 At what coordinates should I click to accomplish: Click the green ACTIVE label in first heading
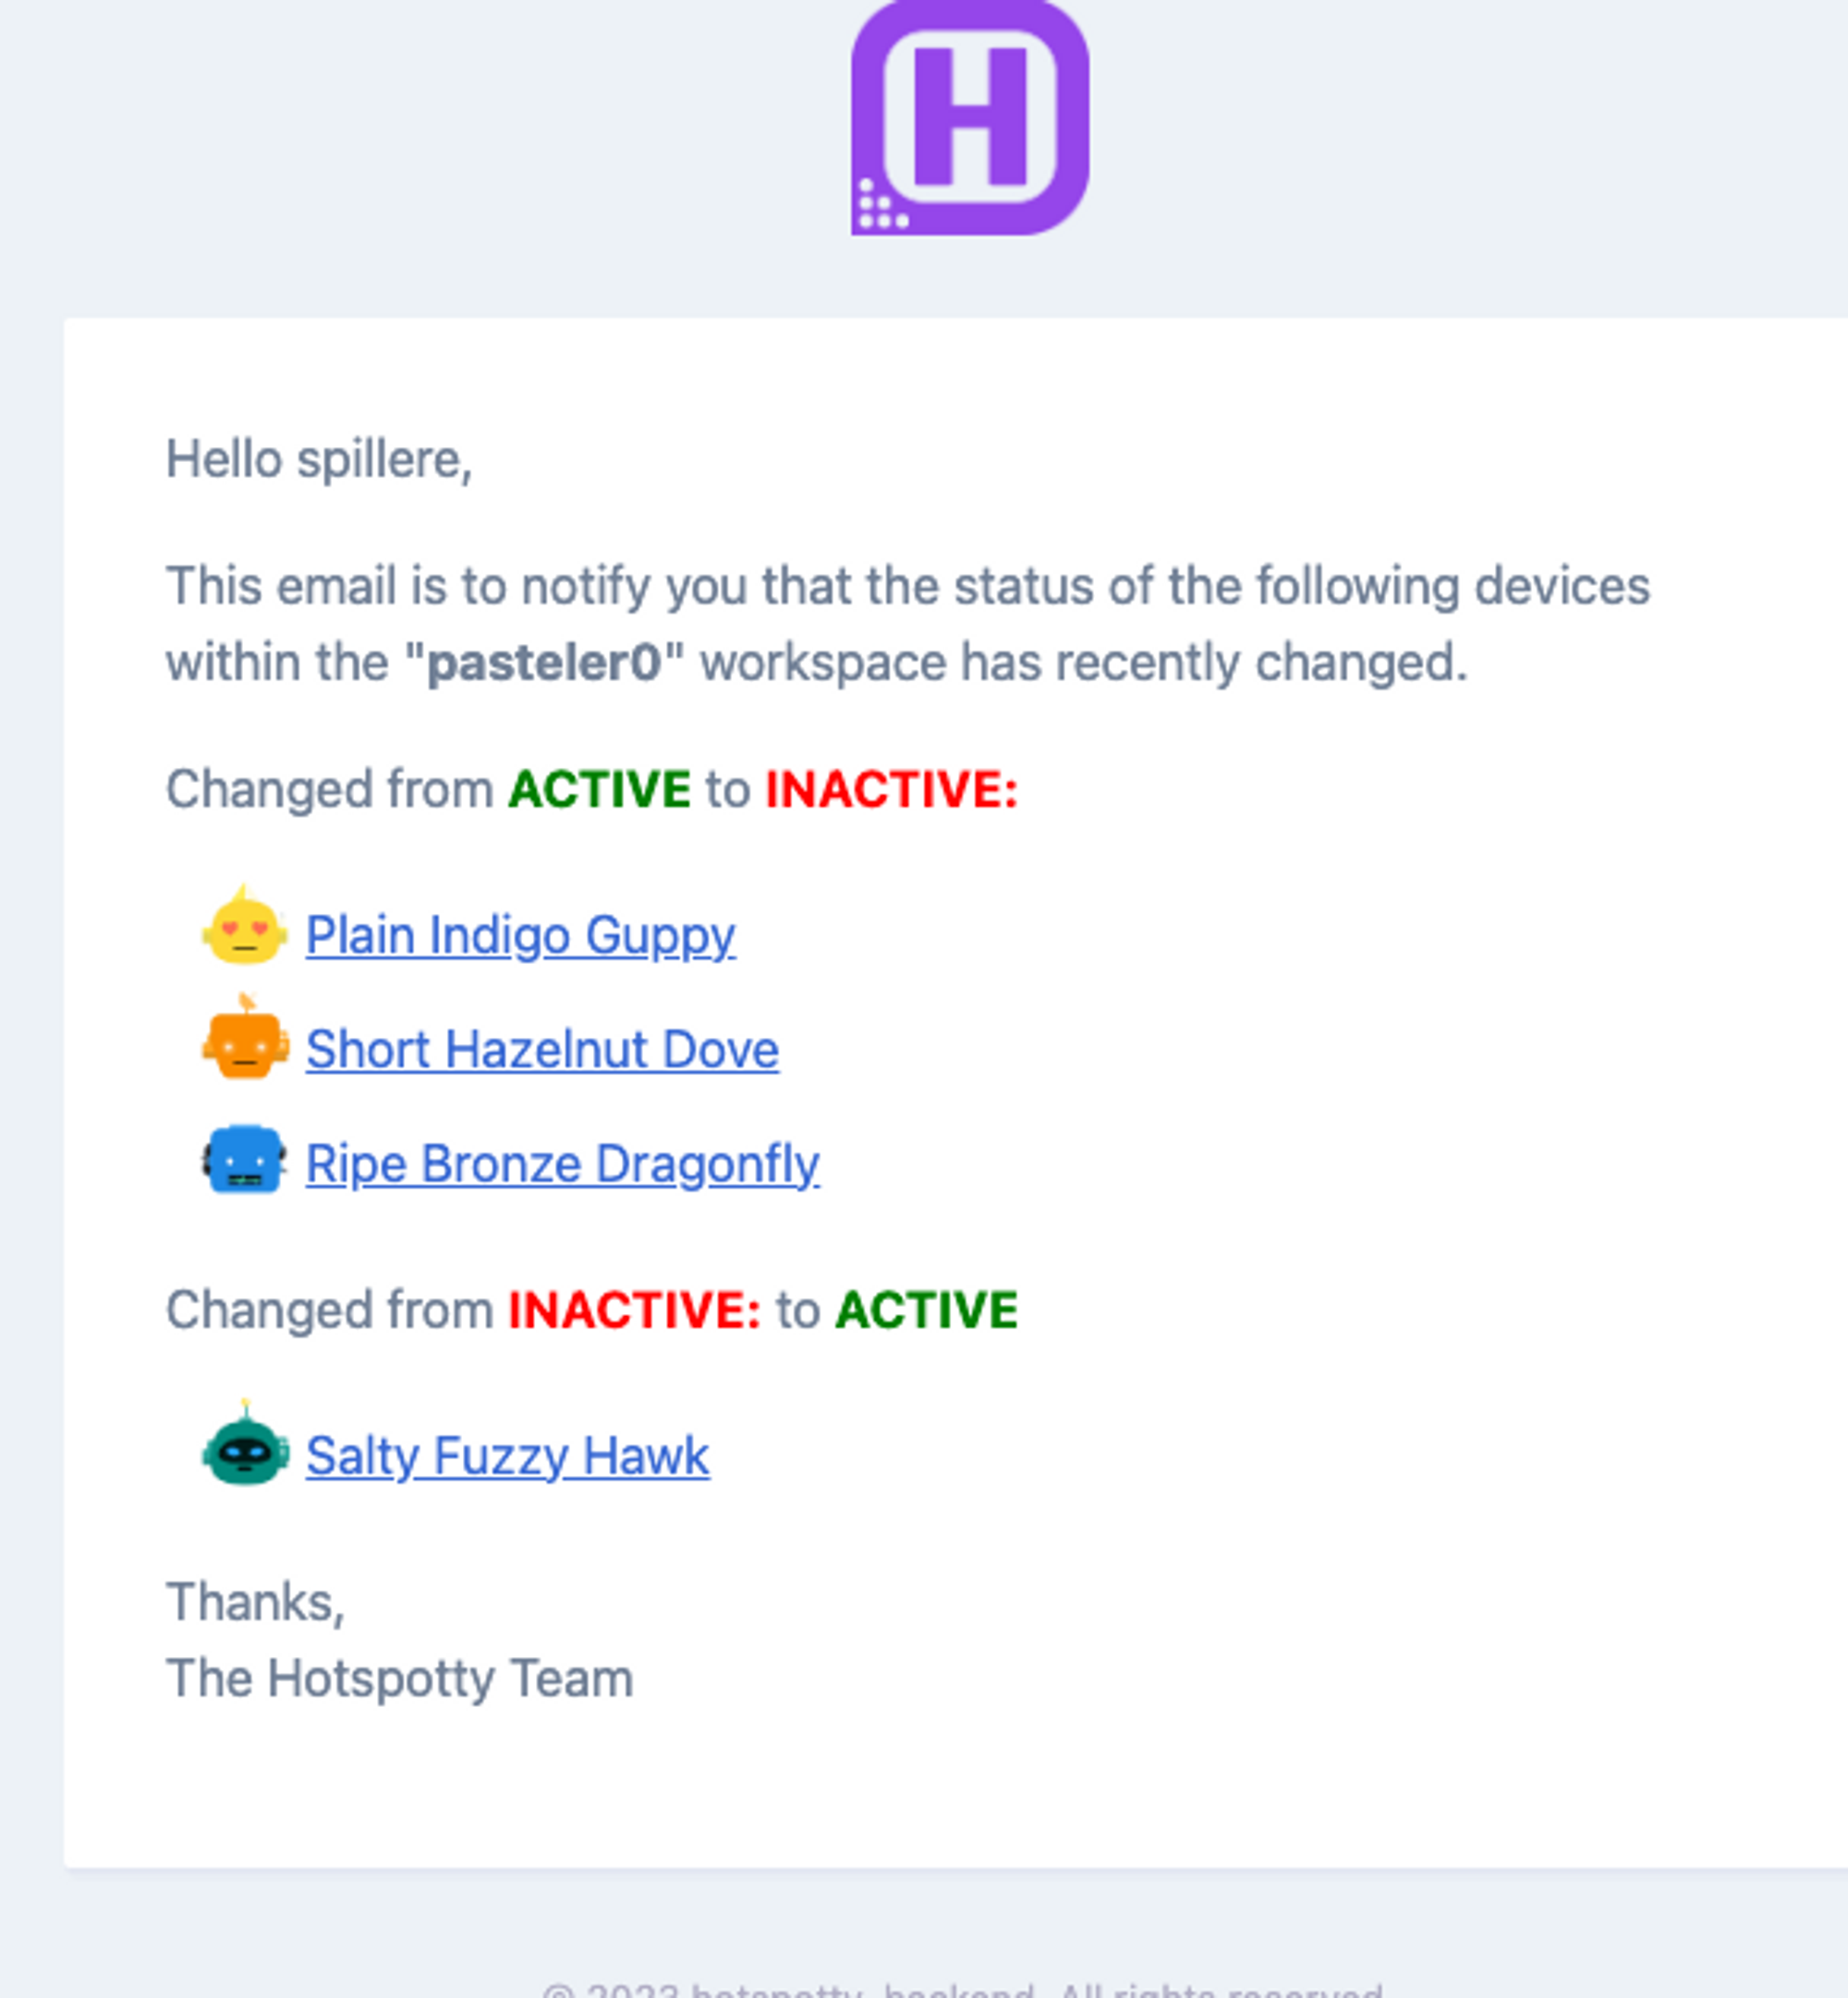coord(599,789)
